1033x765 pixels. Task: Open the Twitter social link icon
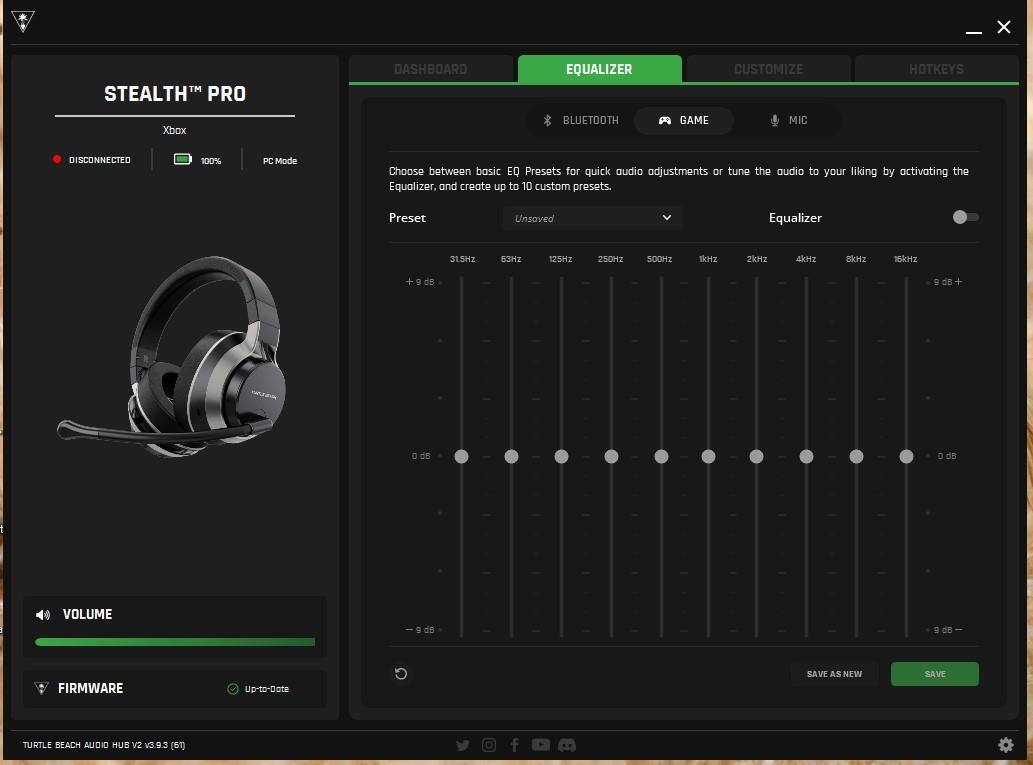pyautogui.click(x=463, y=745)
